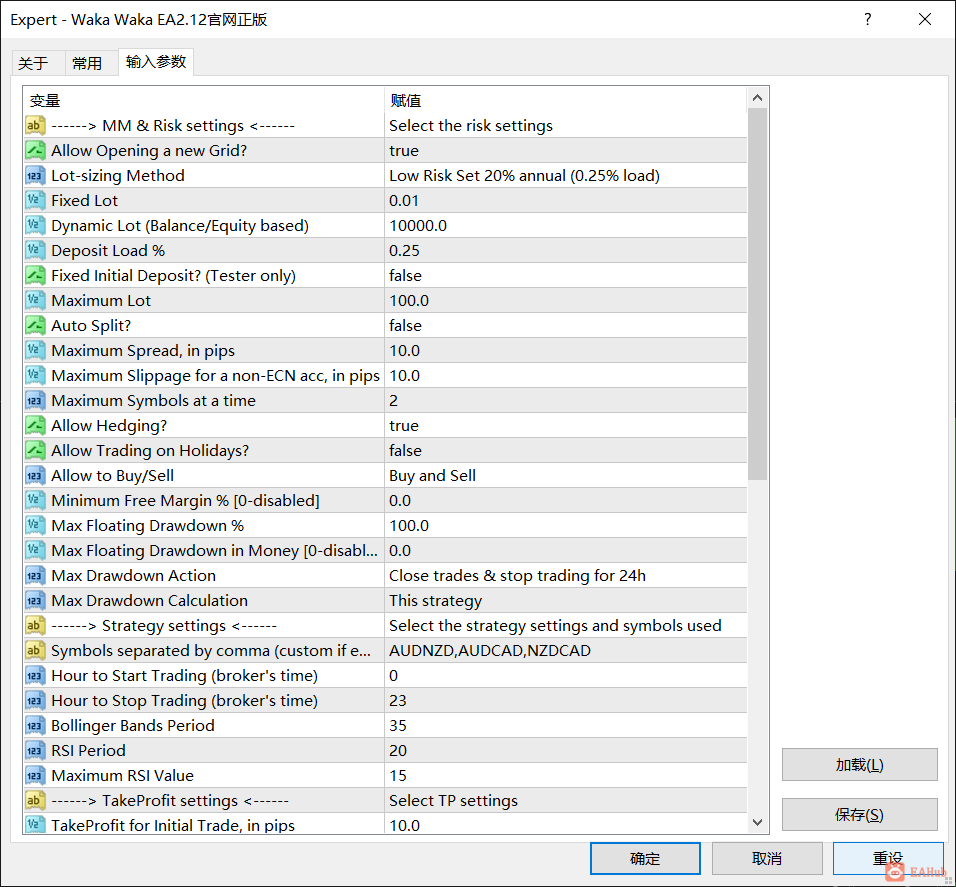
Task: Click the 重设 reset button
Action: pyautogui.click(x=888, y=858)
